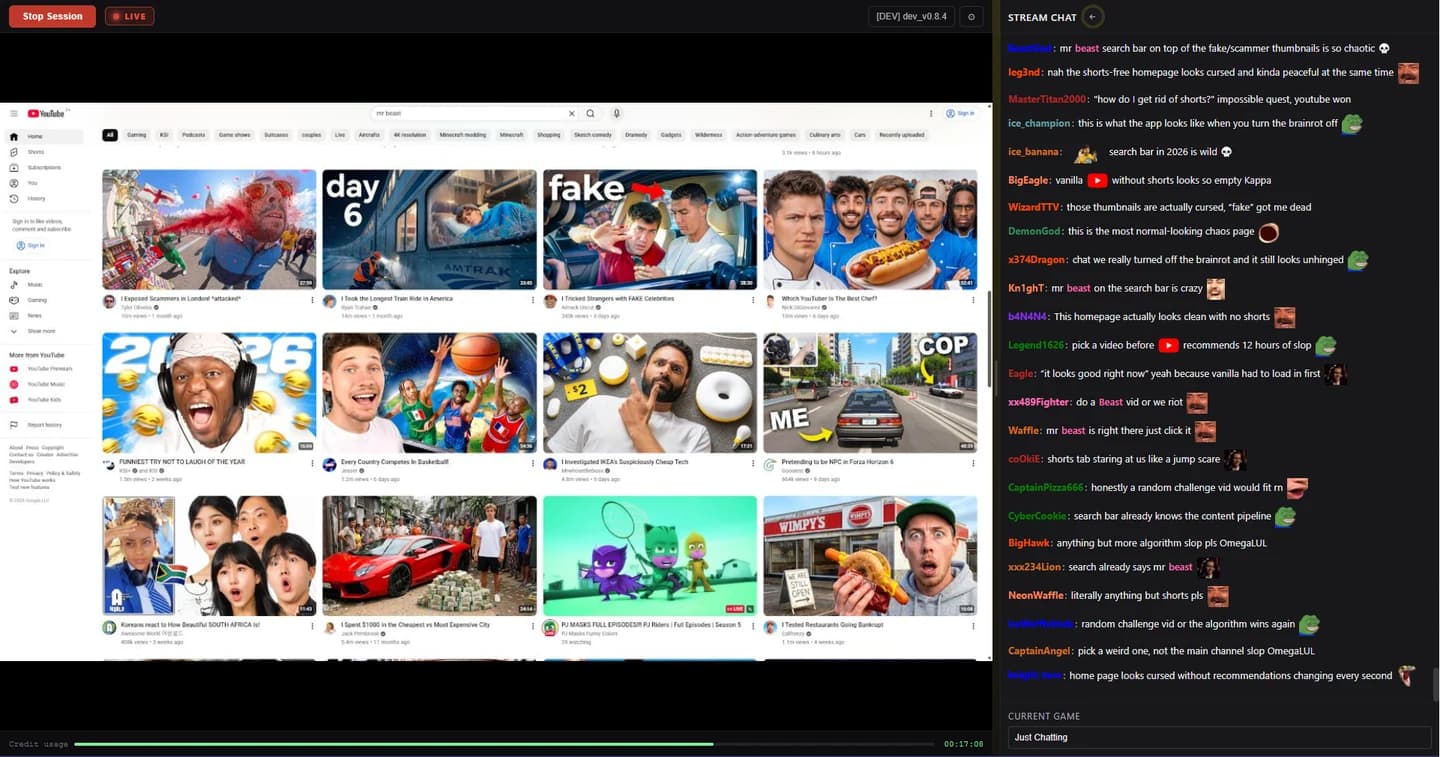Open Subscriptions in the YouTube sidebar

44,168
